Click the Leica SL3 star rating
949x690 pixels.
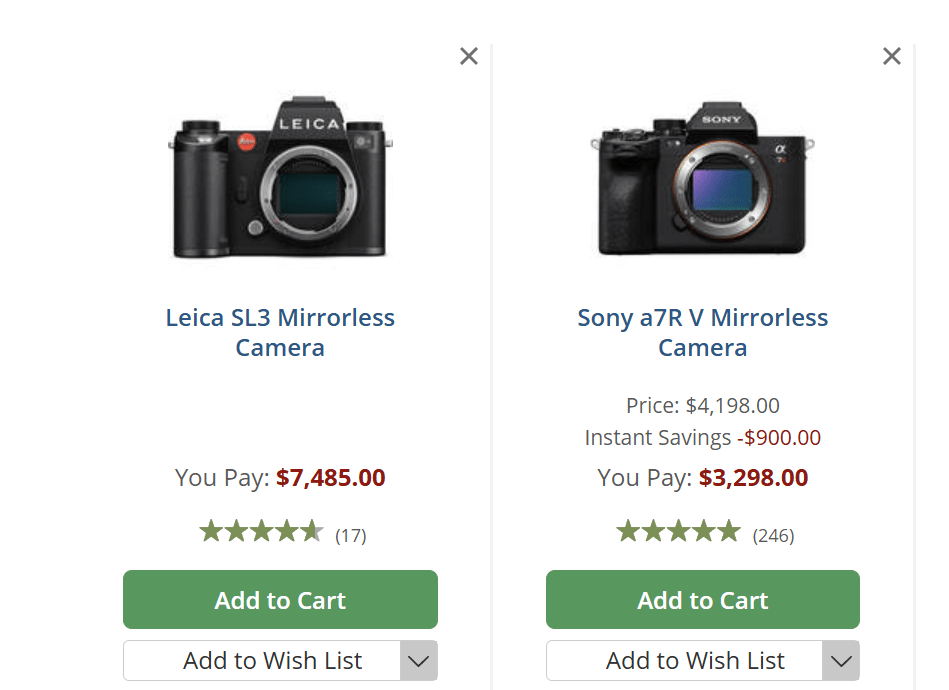(x=261, y=531)
